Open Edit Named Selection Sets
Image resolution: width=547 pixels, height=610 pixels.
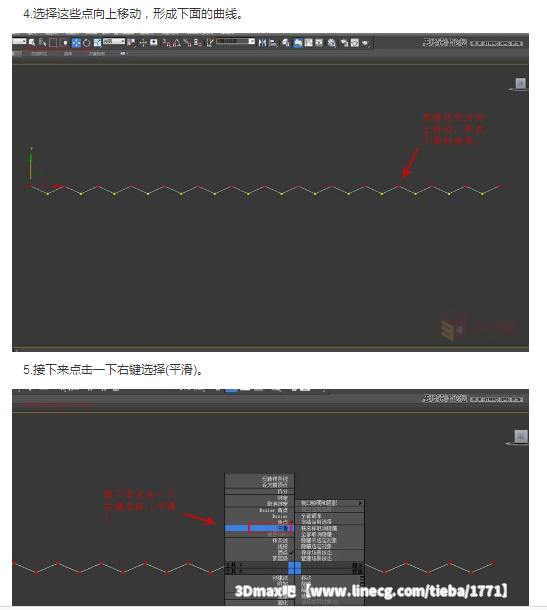pos(209,42)
